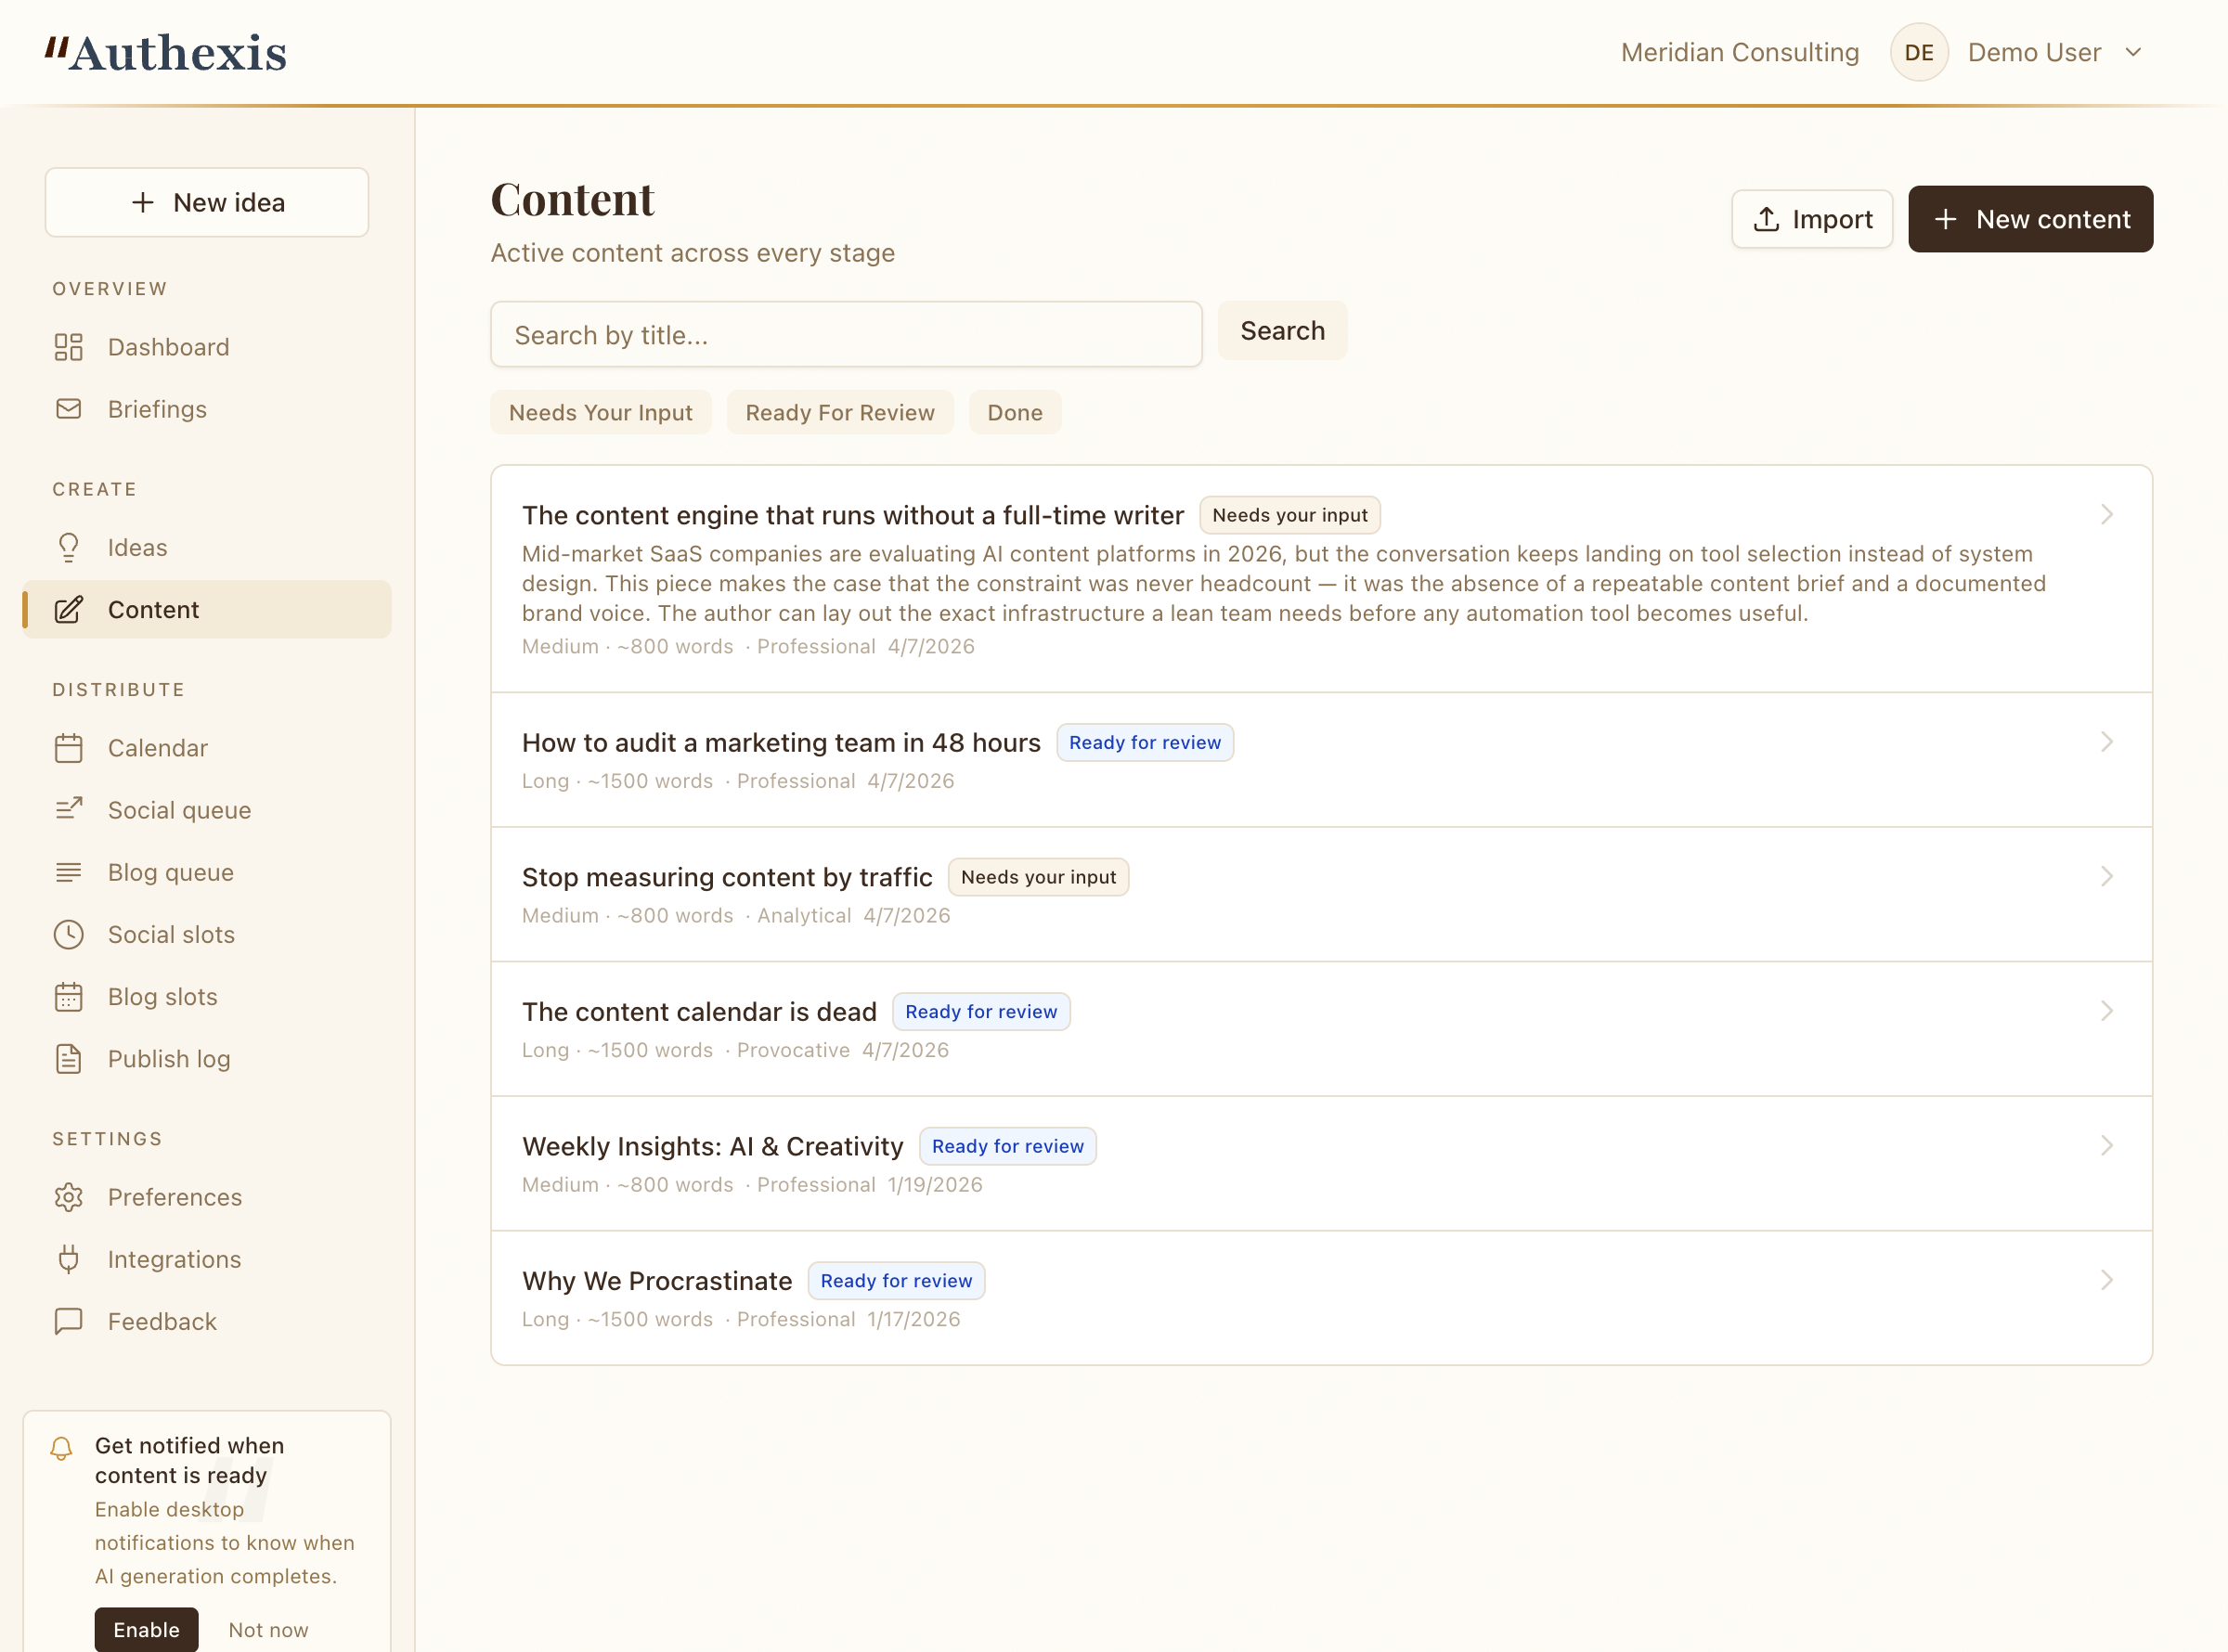
Task: Open the Feedback sidebar item
Action: [x=161, y=1321]
